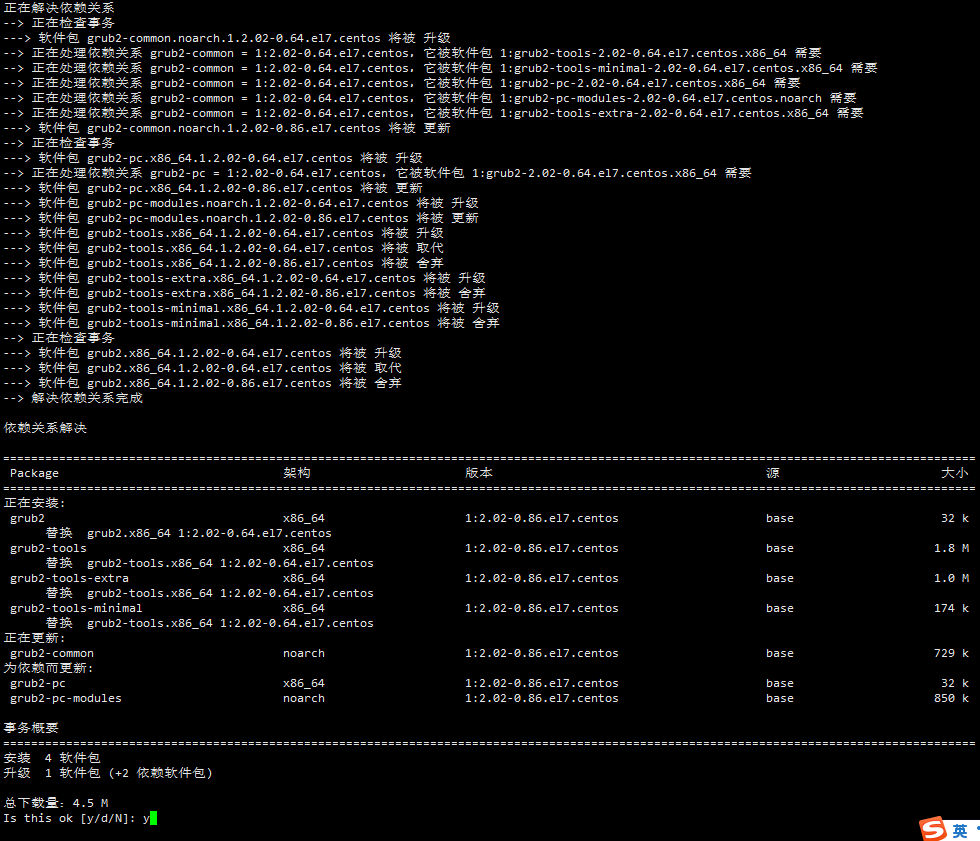This screenshot has width=980, height=841.
Task: Click the green terminal cursor after y
Action: (x=154, y=818)
